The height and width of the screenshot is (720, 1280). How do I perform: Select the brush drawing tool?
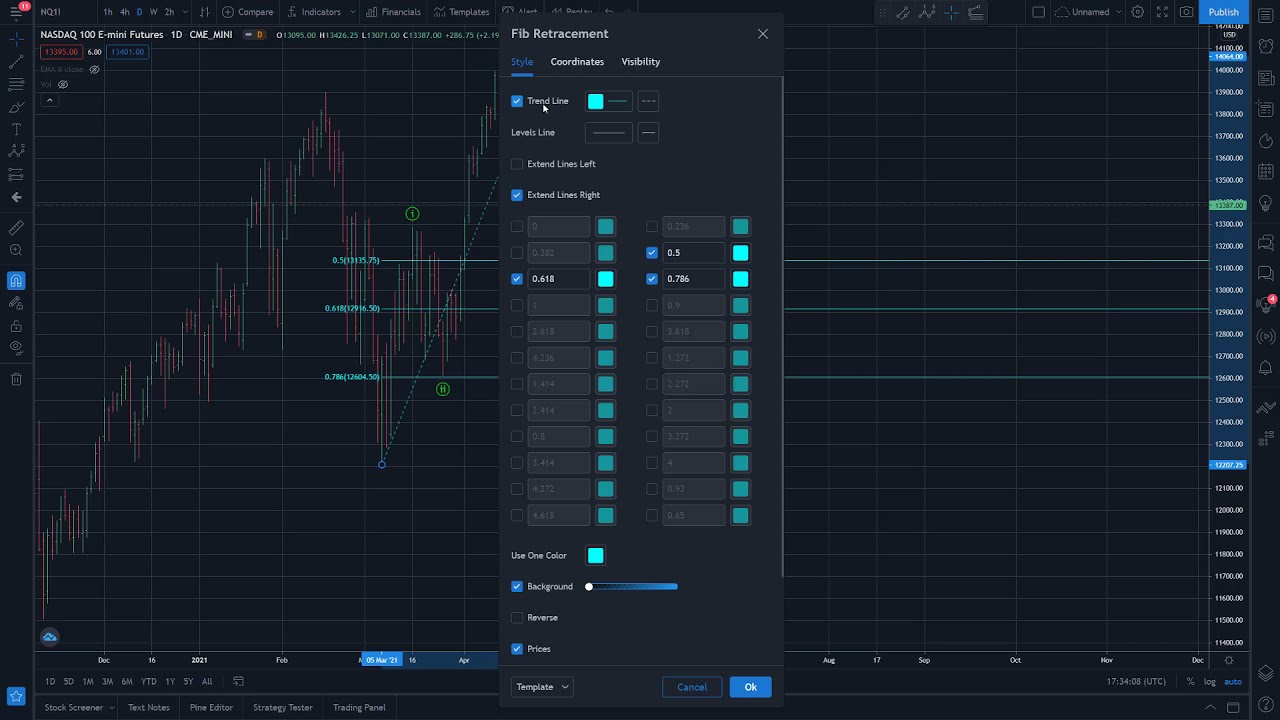tap(16, 107)
